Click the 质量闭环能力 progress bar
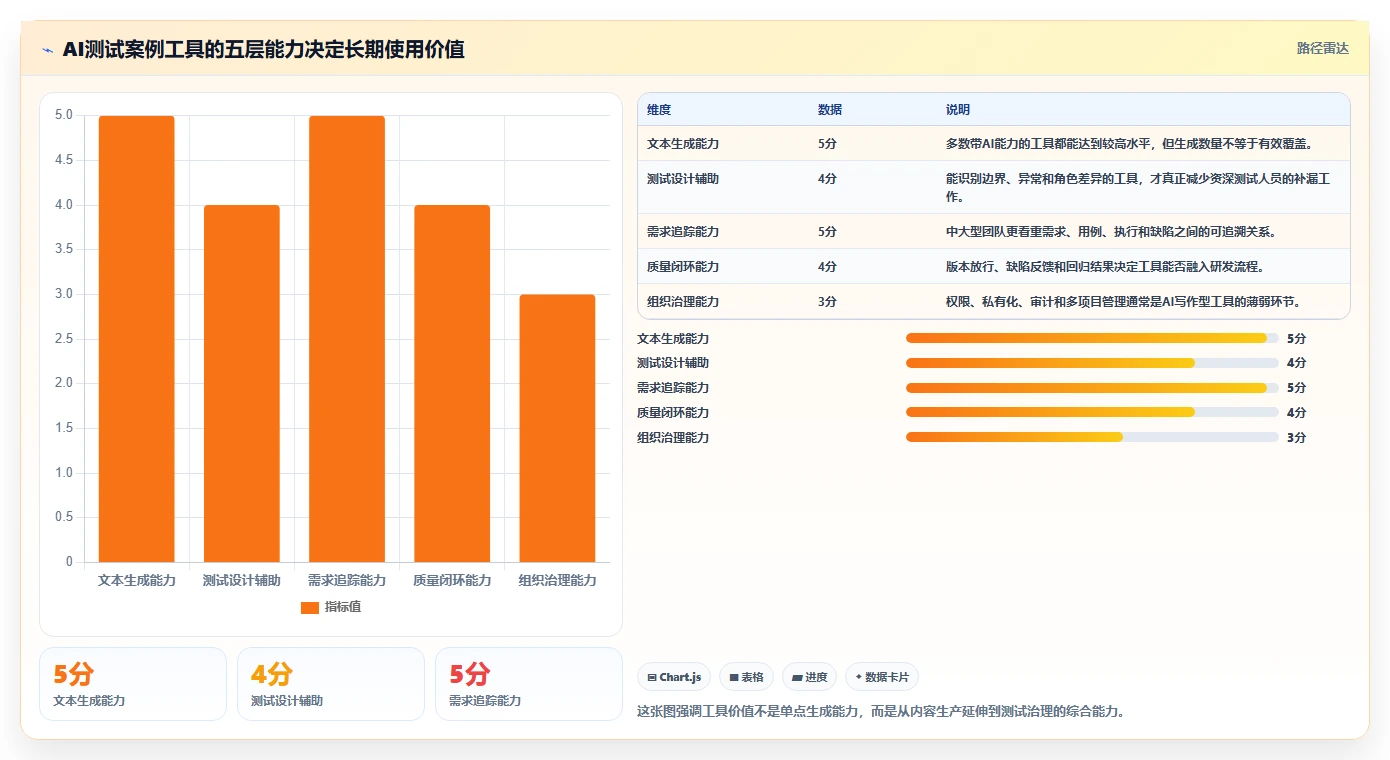The width and height of the screenshot is (1390, 760). 1092,412
